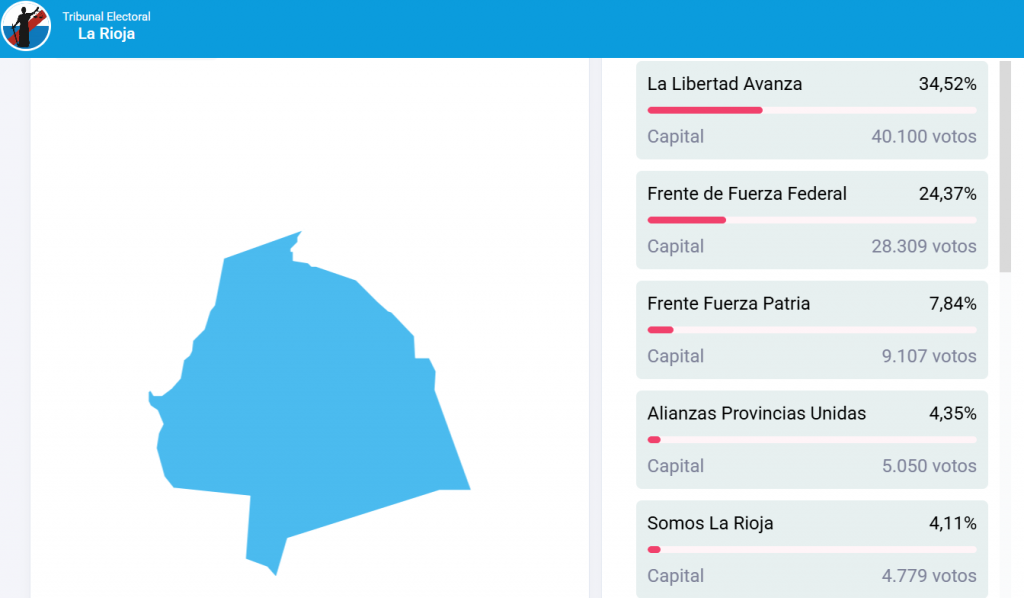Select the Somos La Rioja party name
Screen dimensions: 1024x598
tap(710, 524)
